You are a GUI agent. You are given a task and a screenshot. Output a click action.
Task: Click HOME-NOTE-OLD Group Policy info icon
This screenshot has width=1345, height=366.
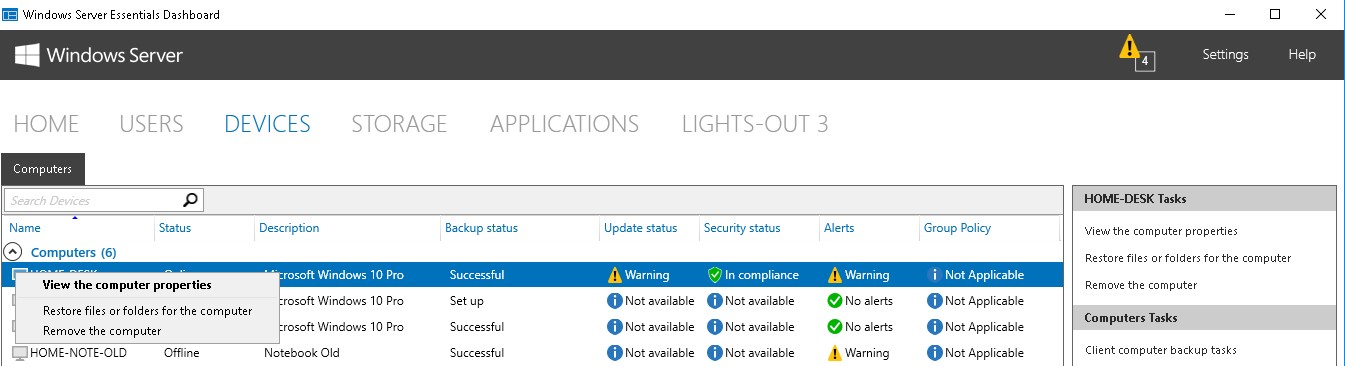[934, 353]
